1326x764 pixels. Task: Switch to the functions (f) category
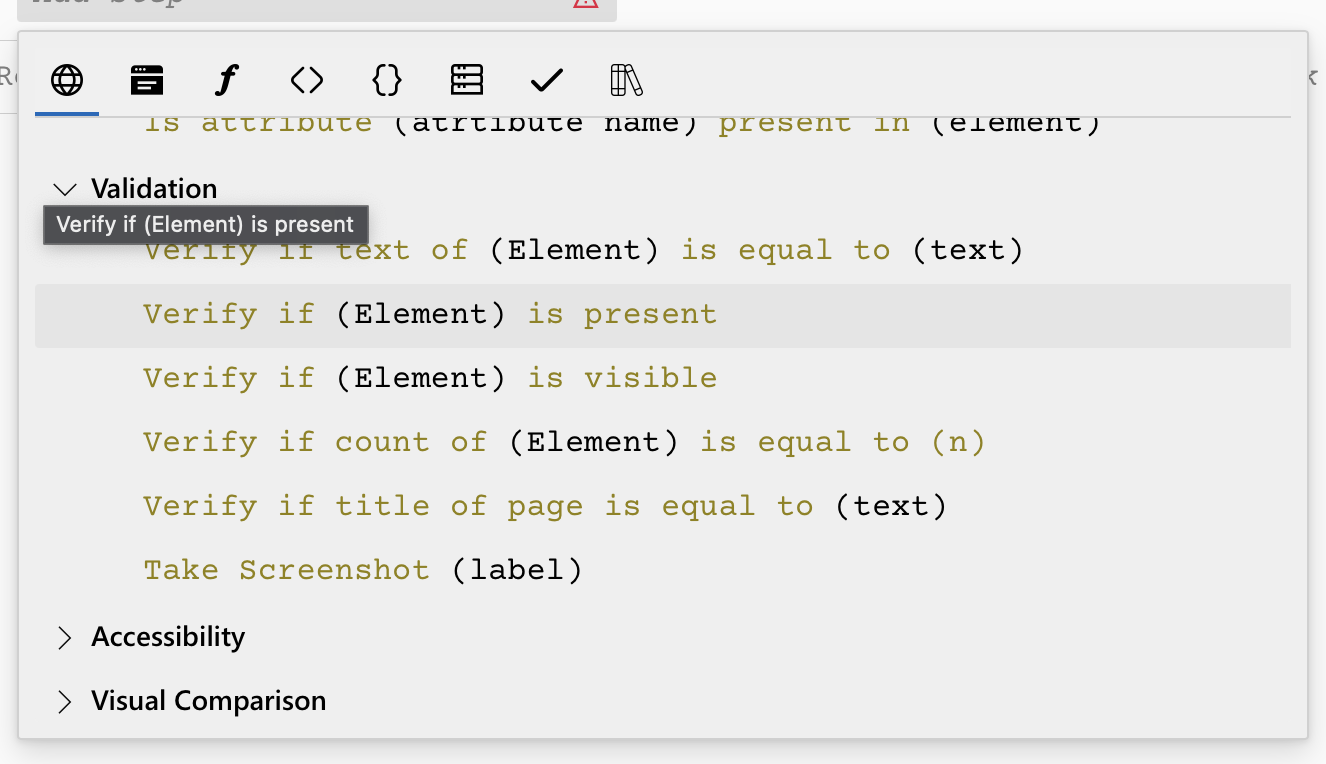tap(226, 80)
